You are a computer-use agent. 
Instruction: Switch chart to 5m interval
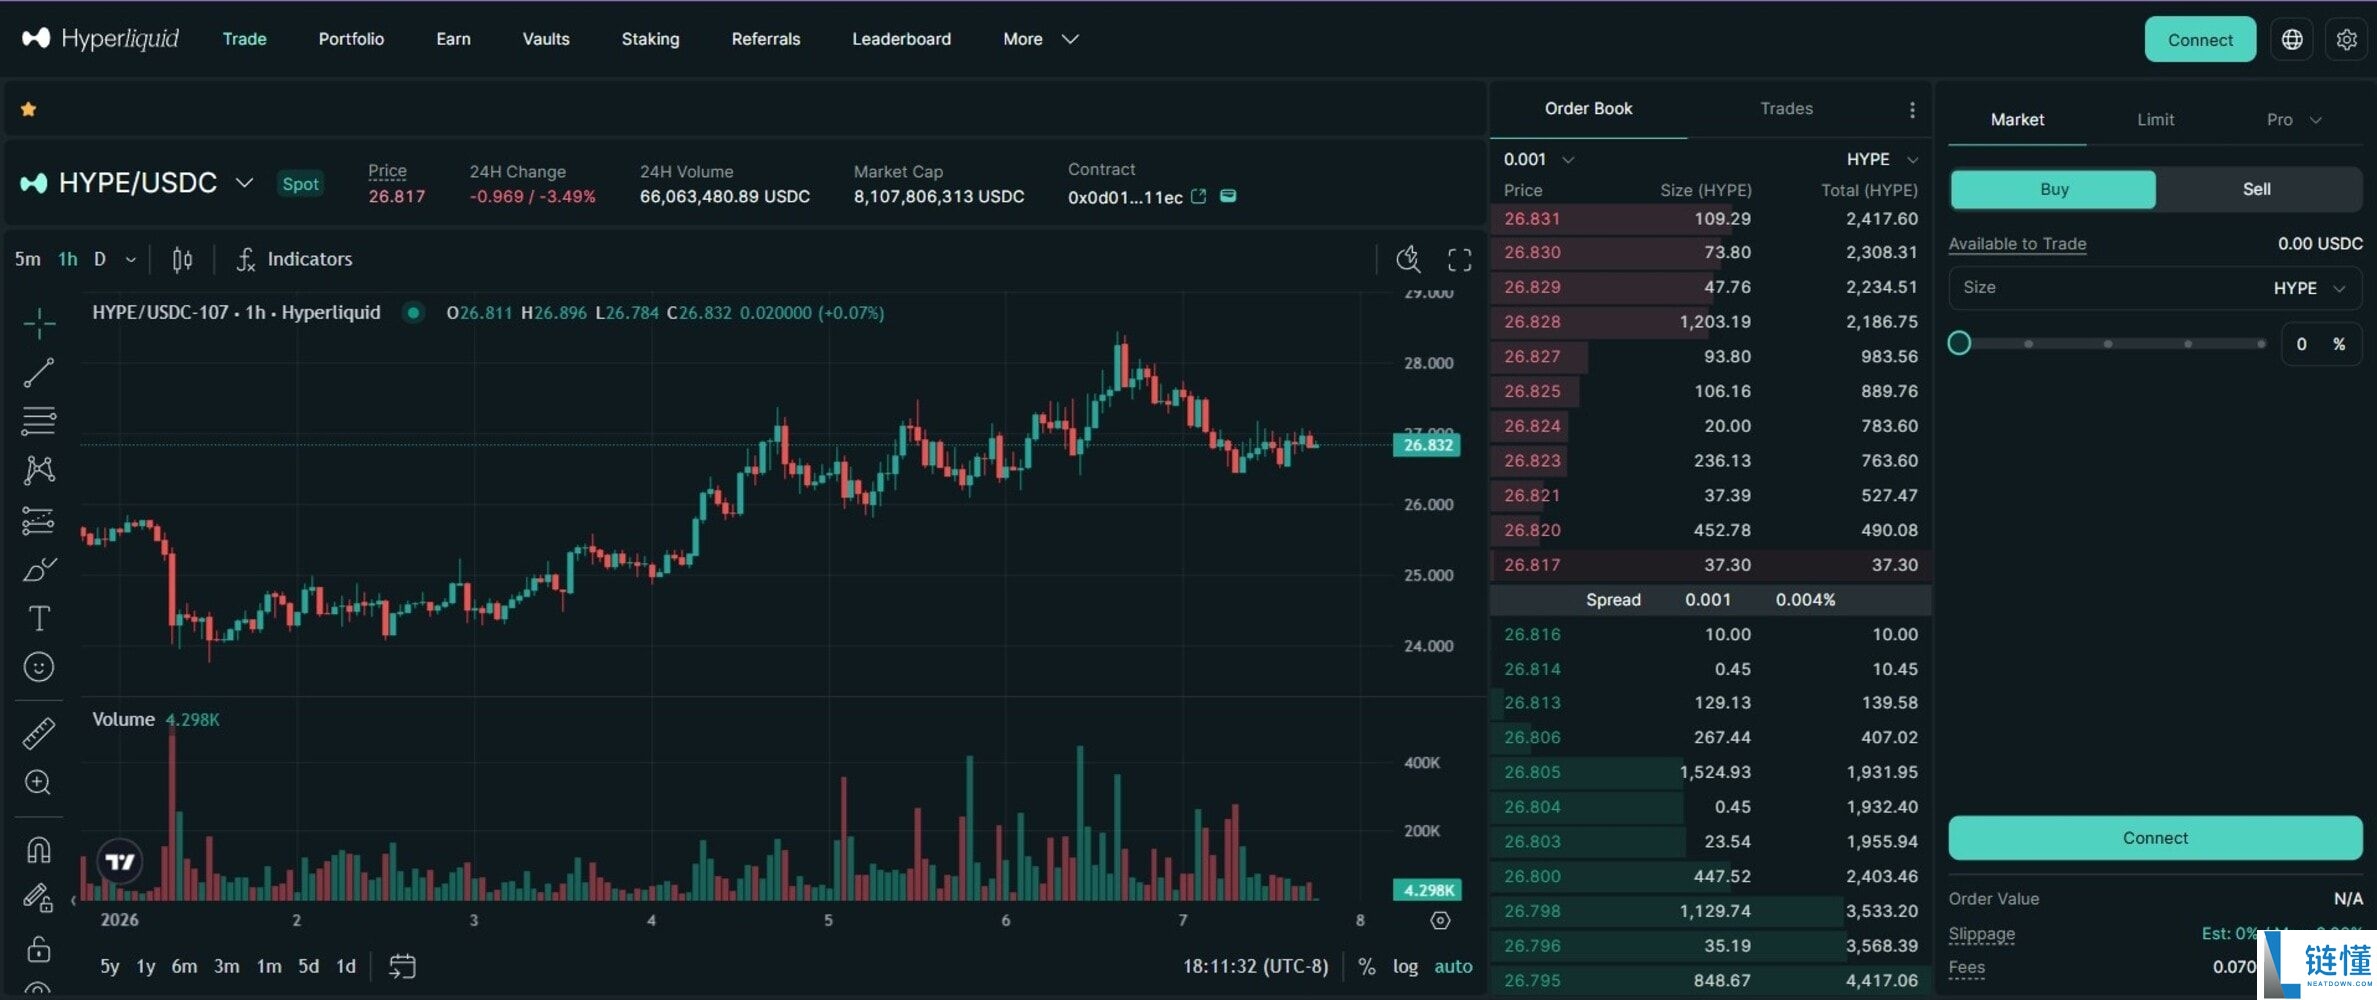[x=28, y=259]
